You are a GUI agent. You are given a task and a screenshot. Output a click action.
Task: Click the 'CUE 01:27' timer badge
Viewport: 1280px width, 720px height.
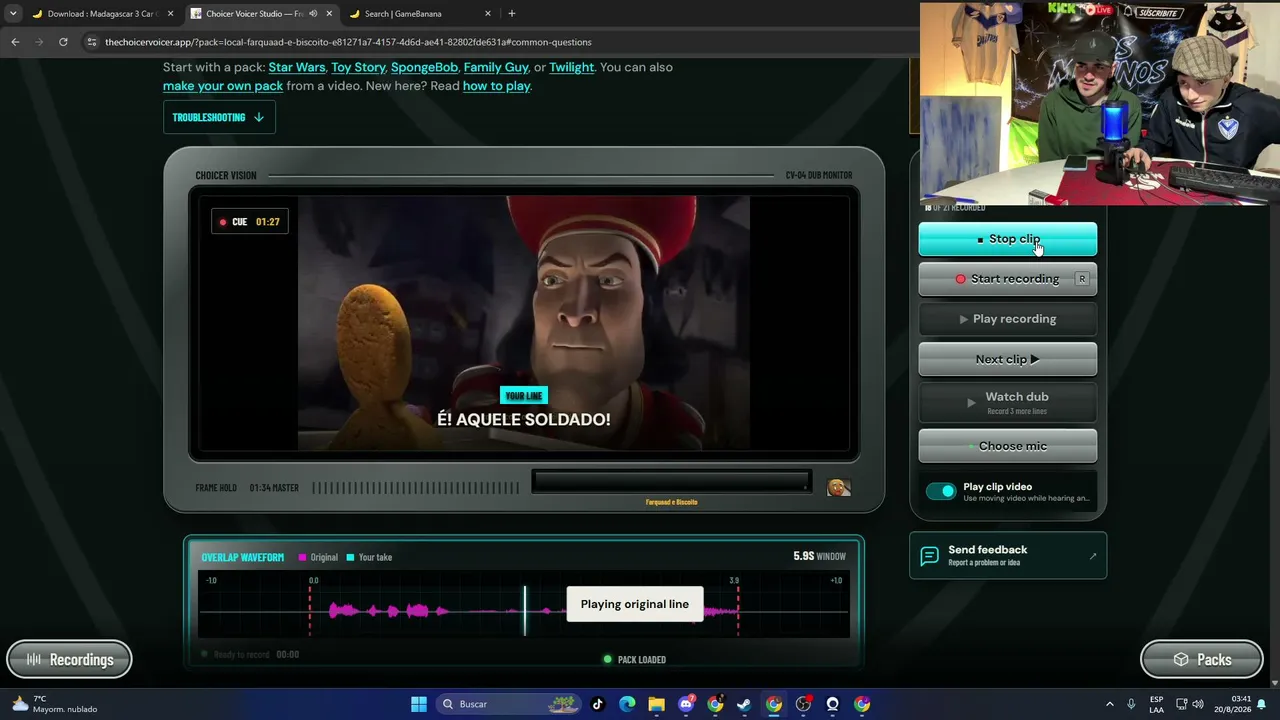tap(250, 222)
